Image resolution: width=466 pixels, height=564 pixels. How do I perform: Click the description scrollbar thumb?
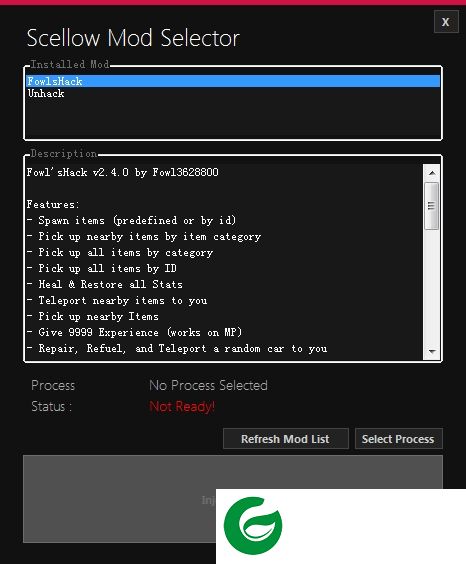tap(431, 206)
